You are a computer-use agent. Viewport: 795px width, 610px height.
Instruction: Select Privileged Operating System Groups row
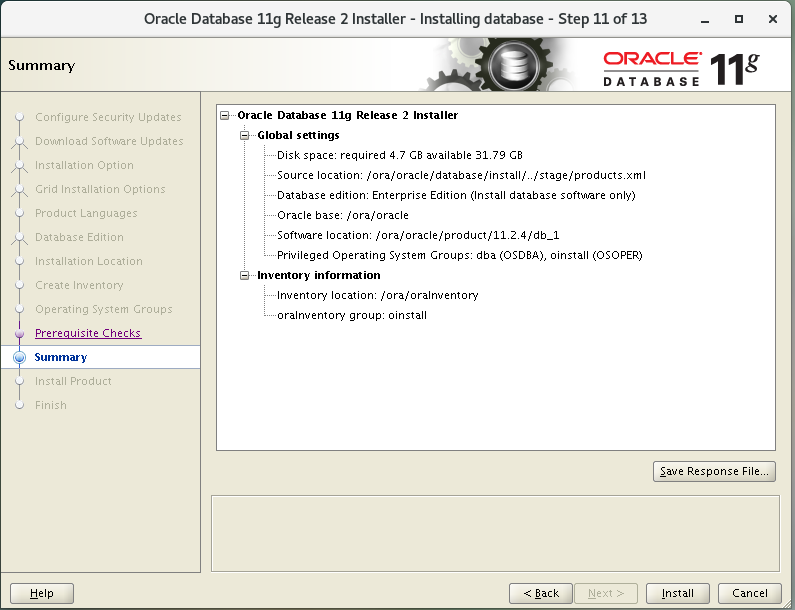[x=459, y=256]
